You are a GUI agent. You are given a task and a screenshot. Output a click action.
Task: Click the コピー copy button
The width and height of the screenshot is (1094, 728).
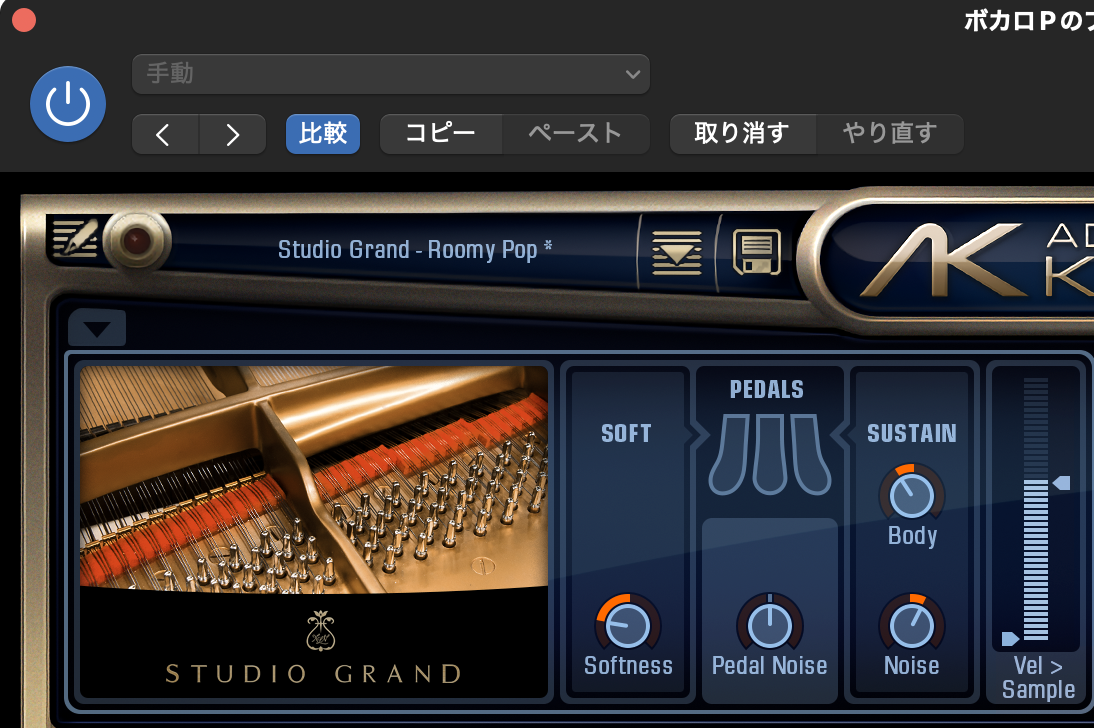pos(441,134)
